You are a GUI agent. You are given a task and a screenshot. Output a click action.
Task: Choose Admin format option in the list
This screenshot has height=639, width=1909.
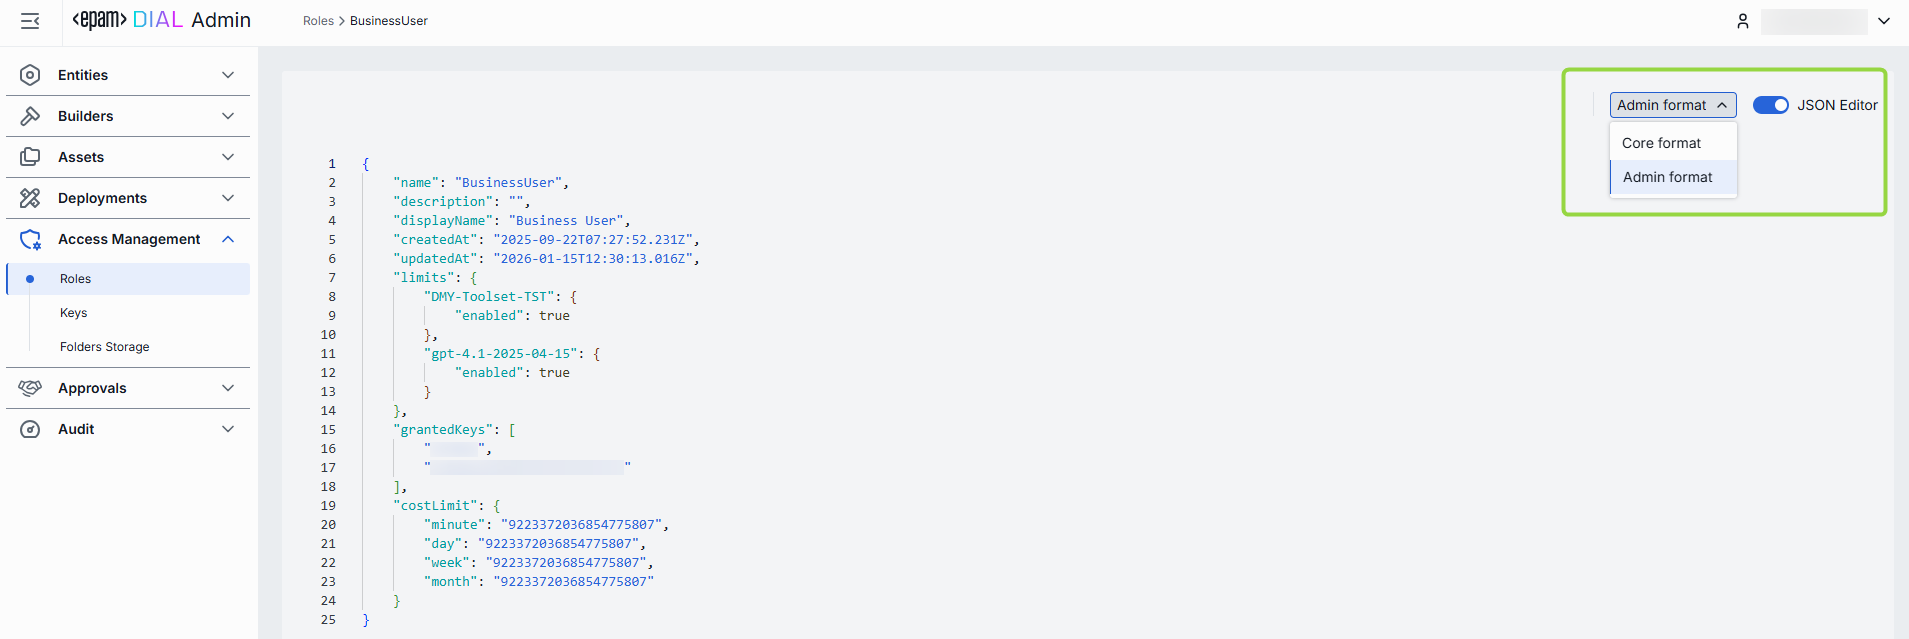(x=1667, y=177)
